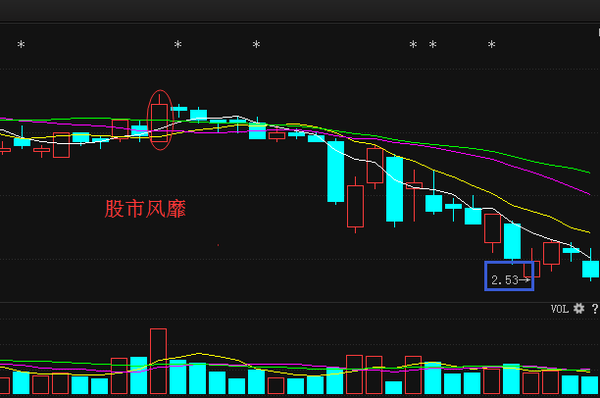600x398 pixels.
Task: Click the question mark help icon beside VOL
Action: pyautogui.click(x=595, y=308)
